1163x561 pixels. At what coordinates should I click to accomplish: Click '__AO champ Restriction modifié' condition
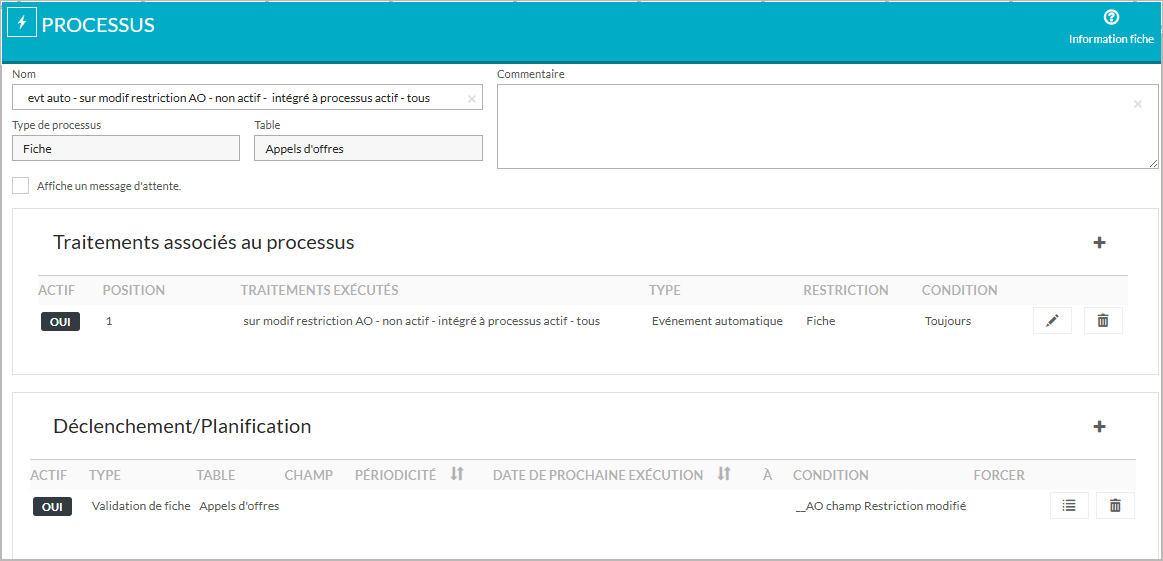tap(881, 505)
